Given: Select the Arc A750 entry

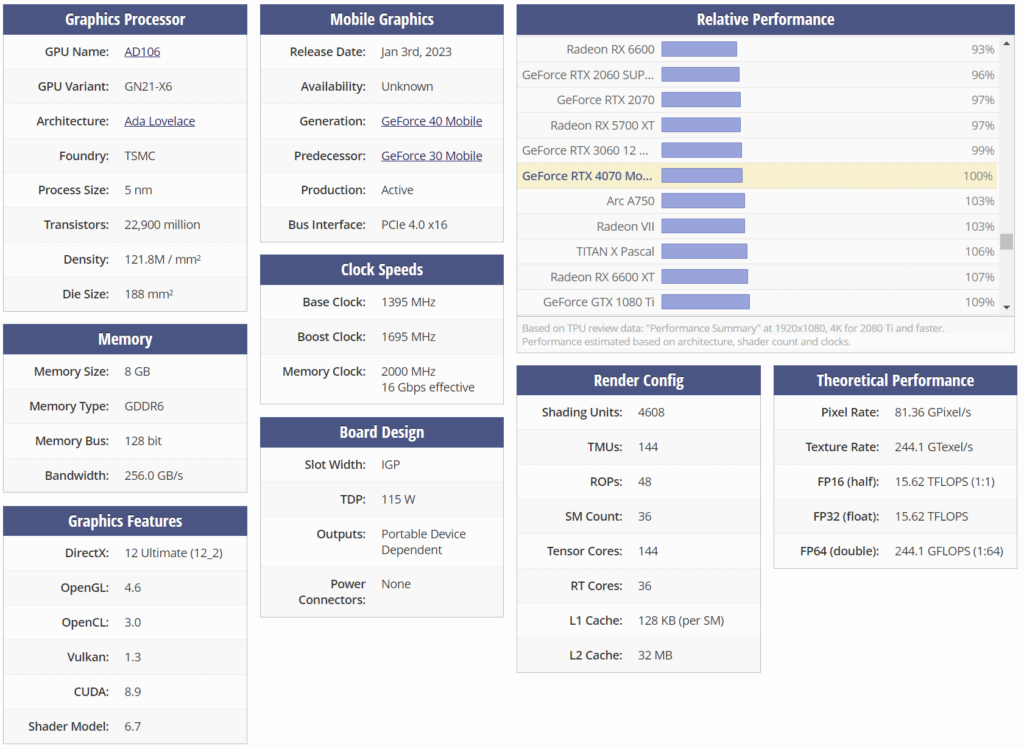Looking at the screenshot, I should pos(630,201).
